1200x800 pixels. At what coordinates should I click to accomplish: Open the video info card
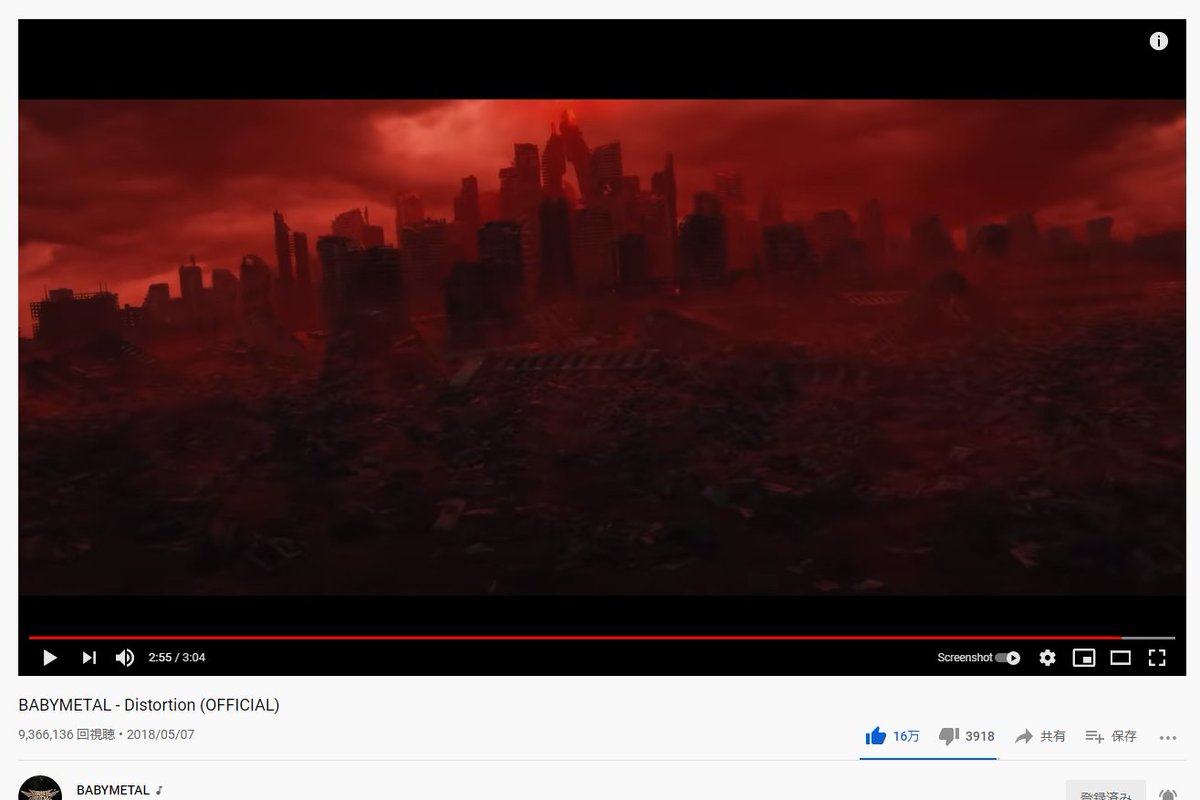(1158, 41)
